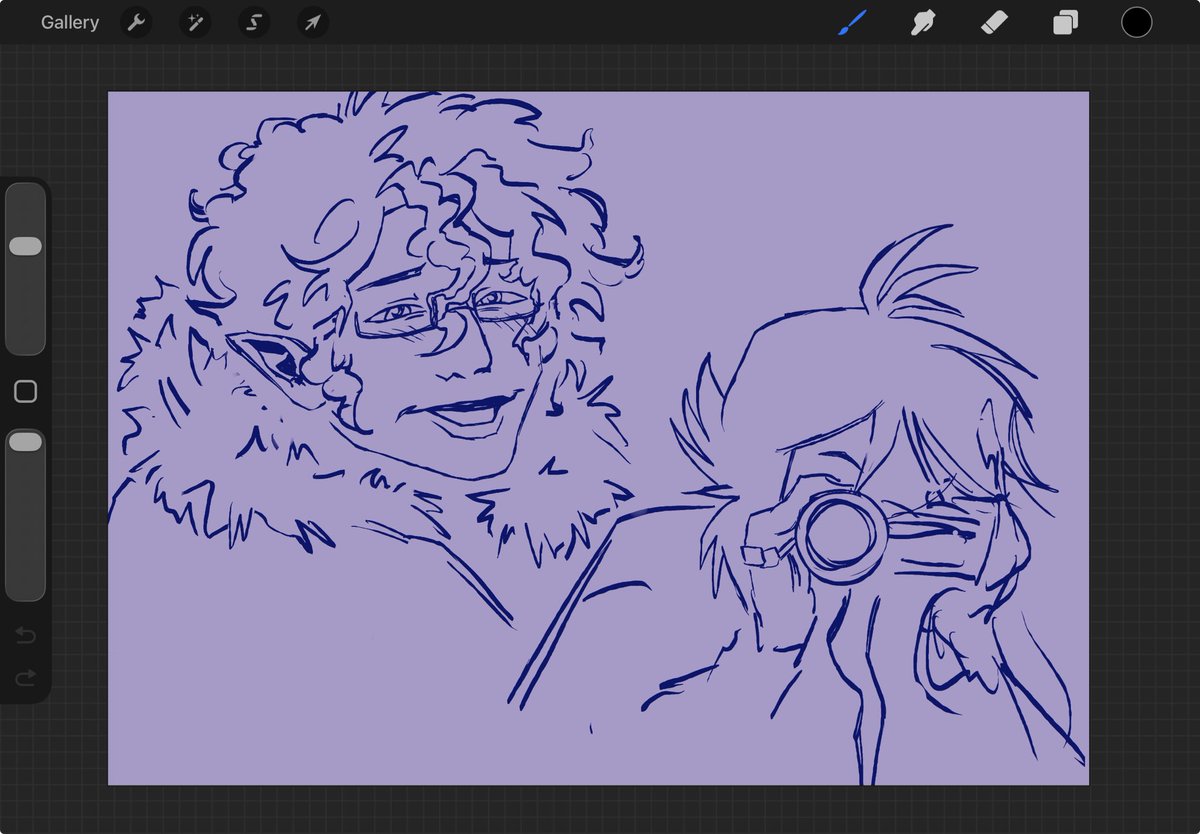Select the Brush tool

point(852,22)
